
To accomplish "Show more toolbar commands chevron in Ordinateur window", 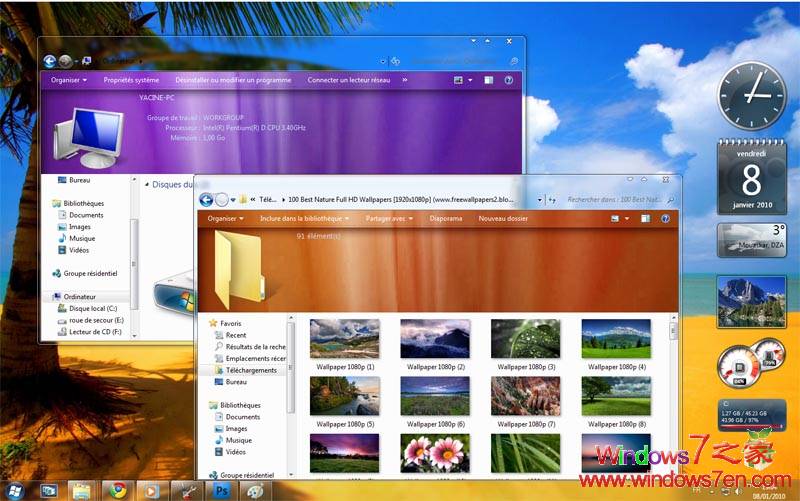I will point(405,80).
